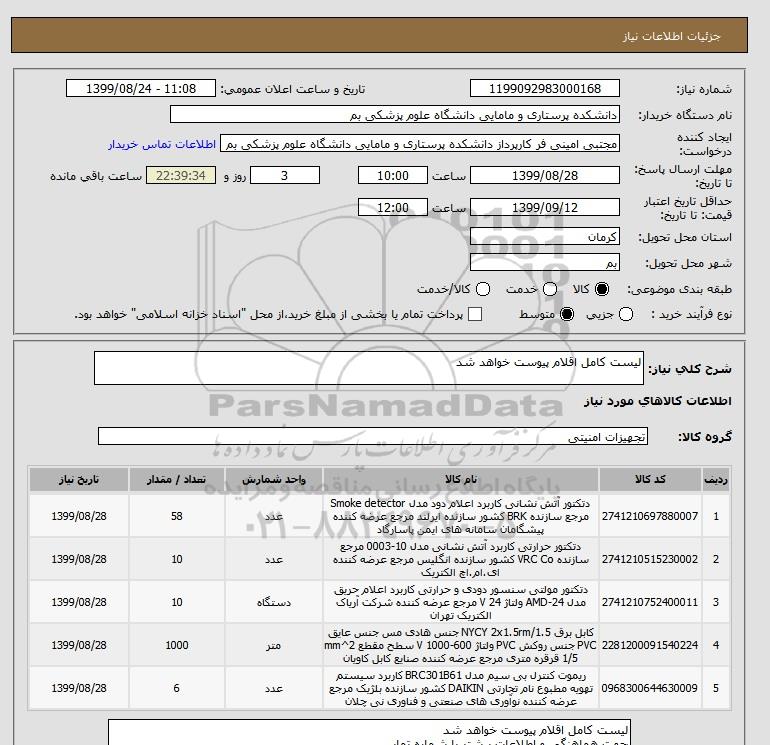The image size is (770, 745).
Task: Toggle the Islamic treasury payment checkbox
Action: tap(475, 314)
